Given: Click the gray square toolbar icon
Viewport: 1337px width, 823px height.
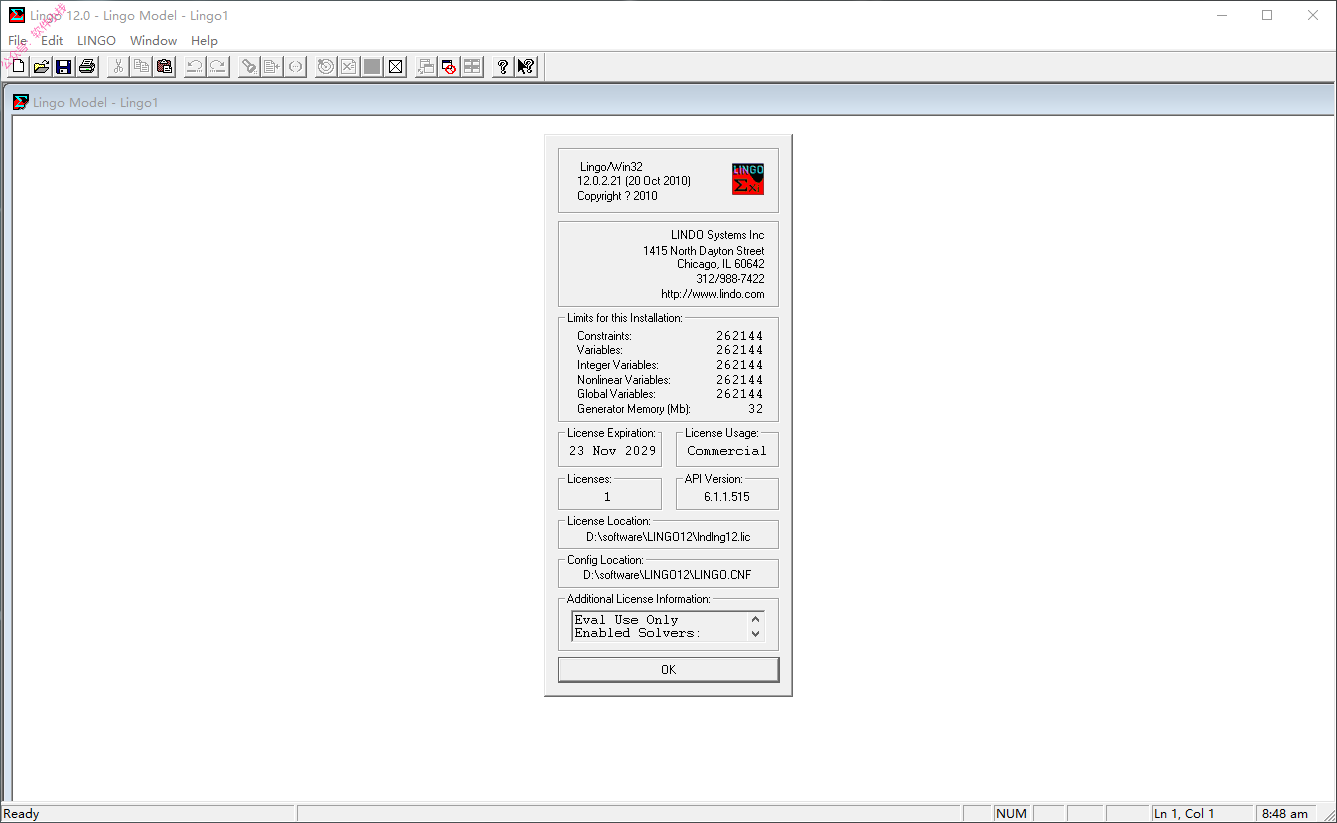Looking at the screenshot, I should pos(372,67).
